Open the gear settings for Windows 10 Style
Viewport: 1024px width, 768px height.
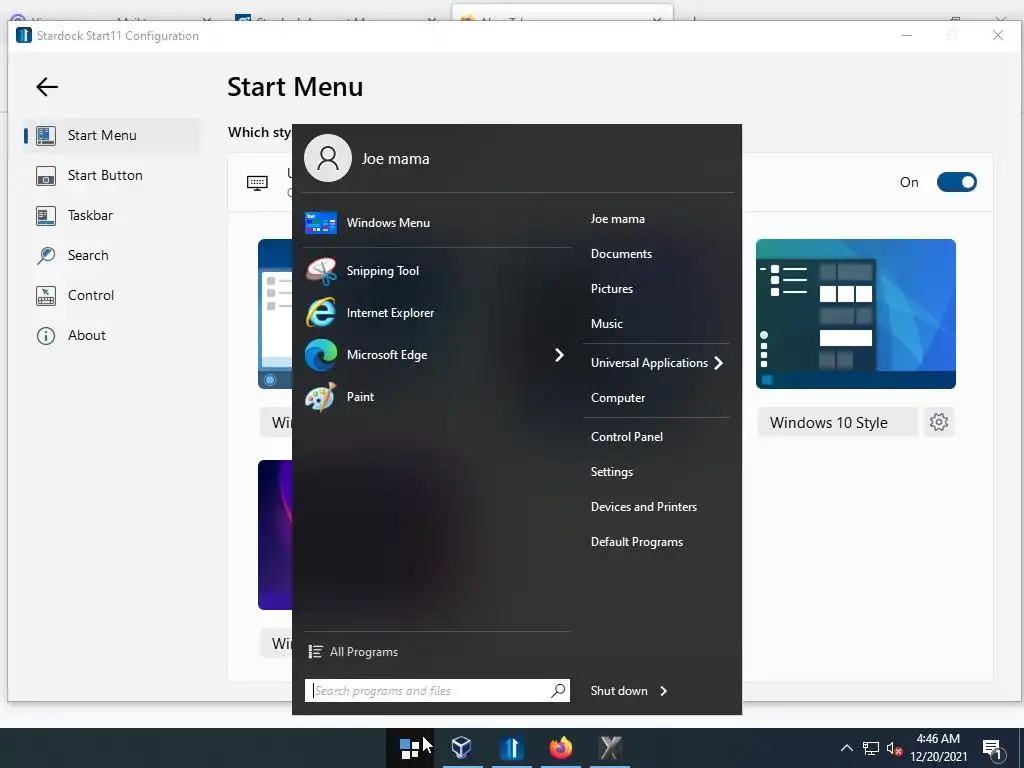pyautogui.click(x=938, y=422)
